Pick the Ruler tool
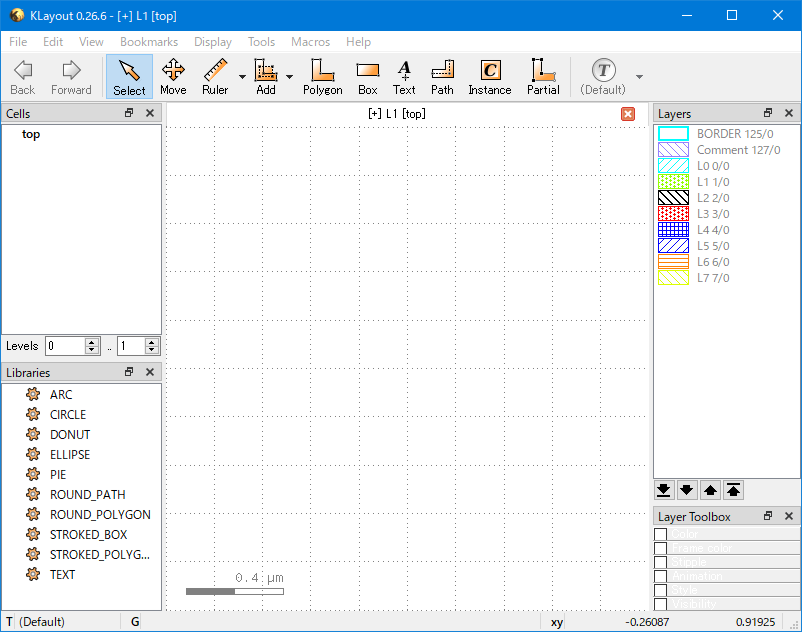This screenshot has width=802, height=632. [x=215, y=77]
